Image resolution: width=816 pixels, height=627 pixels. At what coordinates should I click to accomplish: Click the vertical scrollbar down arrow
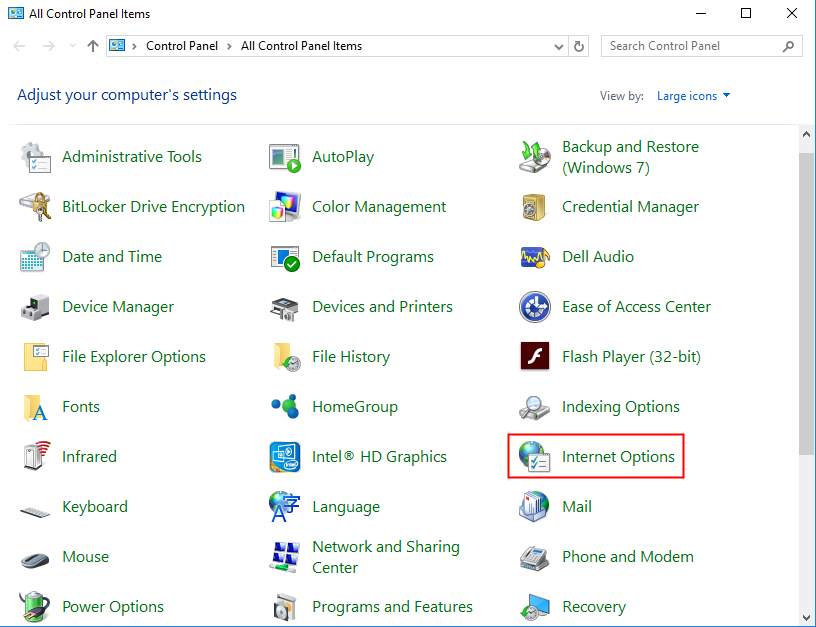tap(807, 618)
